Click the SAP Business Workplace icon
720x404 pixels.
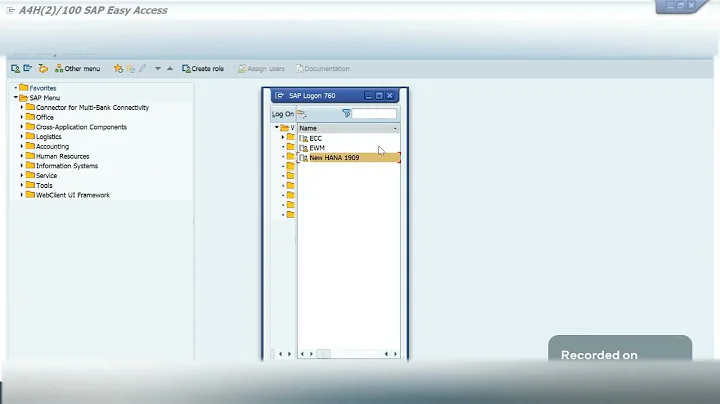43,69
